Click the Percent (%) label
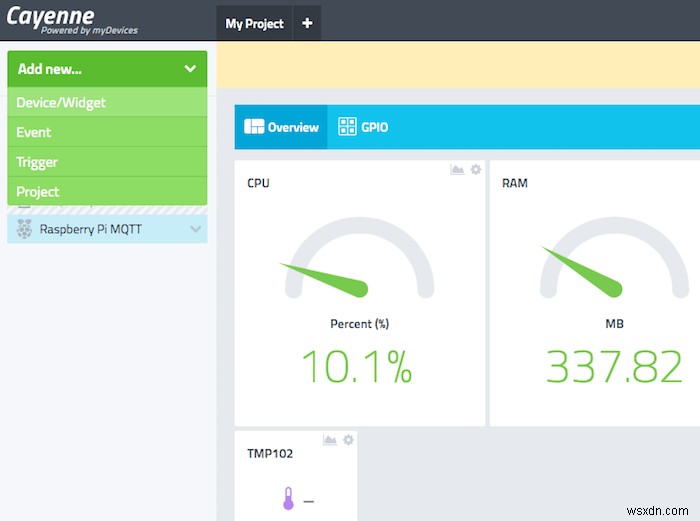Image resolution: width=700 pixels, height=521 pixels. pyautogui.click(x=360, y=324)
